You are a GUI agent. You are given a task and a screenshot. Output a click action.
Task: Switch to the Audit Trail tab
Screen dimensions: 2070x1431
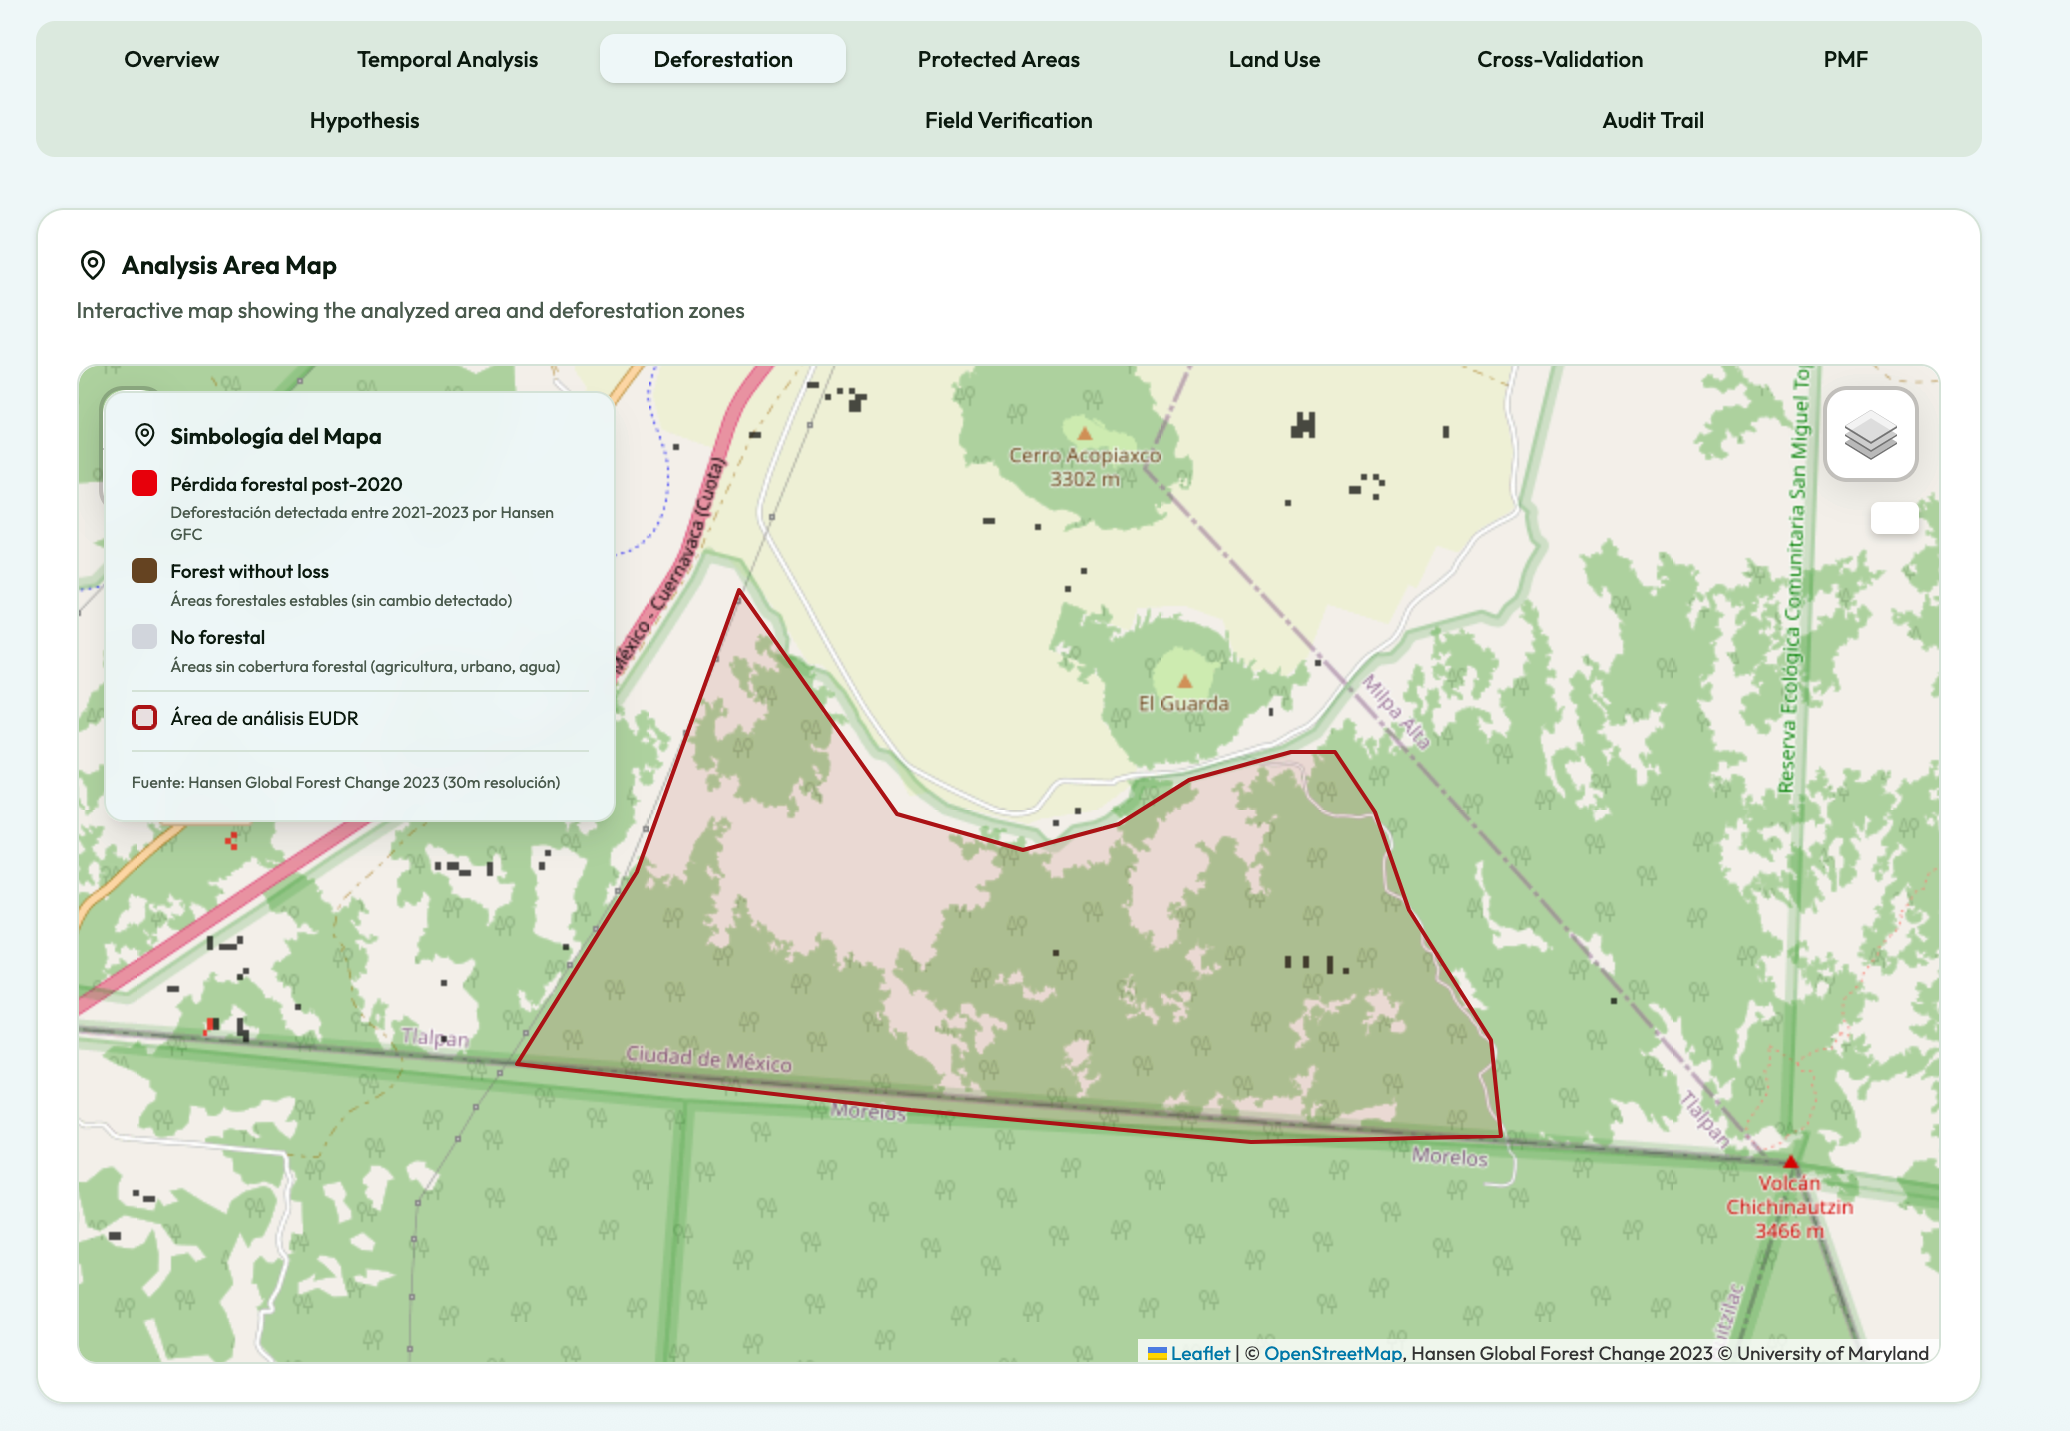[1652, 120]
